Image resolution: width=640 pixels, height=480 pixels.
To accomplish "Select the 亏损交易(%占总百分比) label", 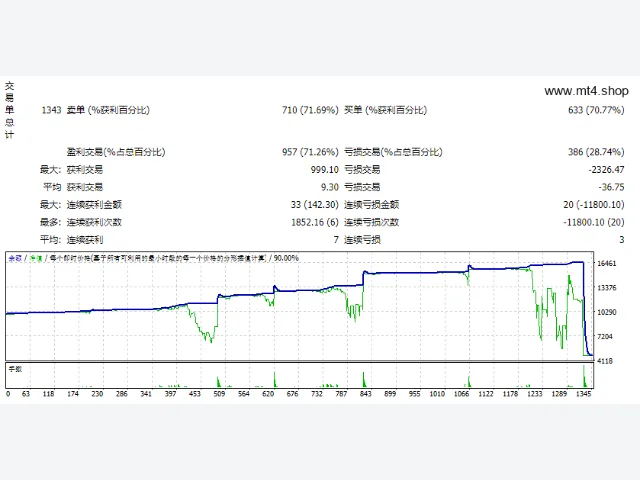I will click(393, 152).
